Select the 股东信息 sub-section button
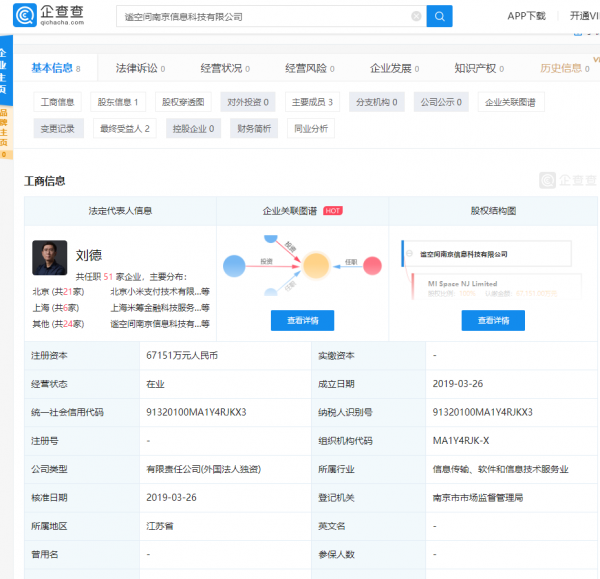The width and height of the screenshot is (600, 579). point(119,102)
